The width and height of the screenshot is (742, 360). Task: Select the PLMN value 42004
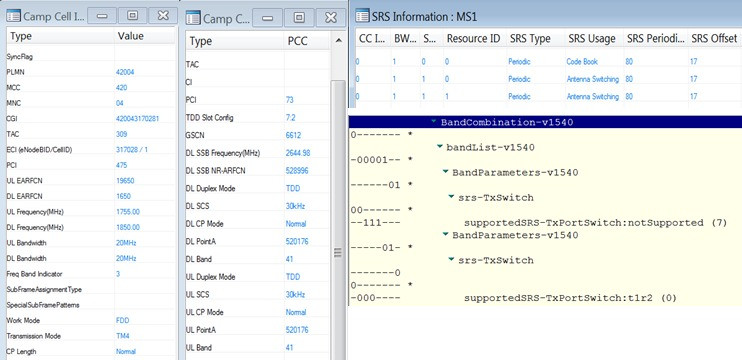point(126,72)
